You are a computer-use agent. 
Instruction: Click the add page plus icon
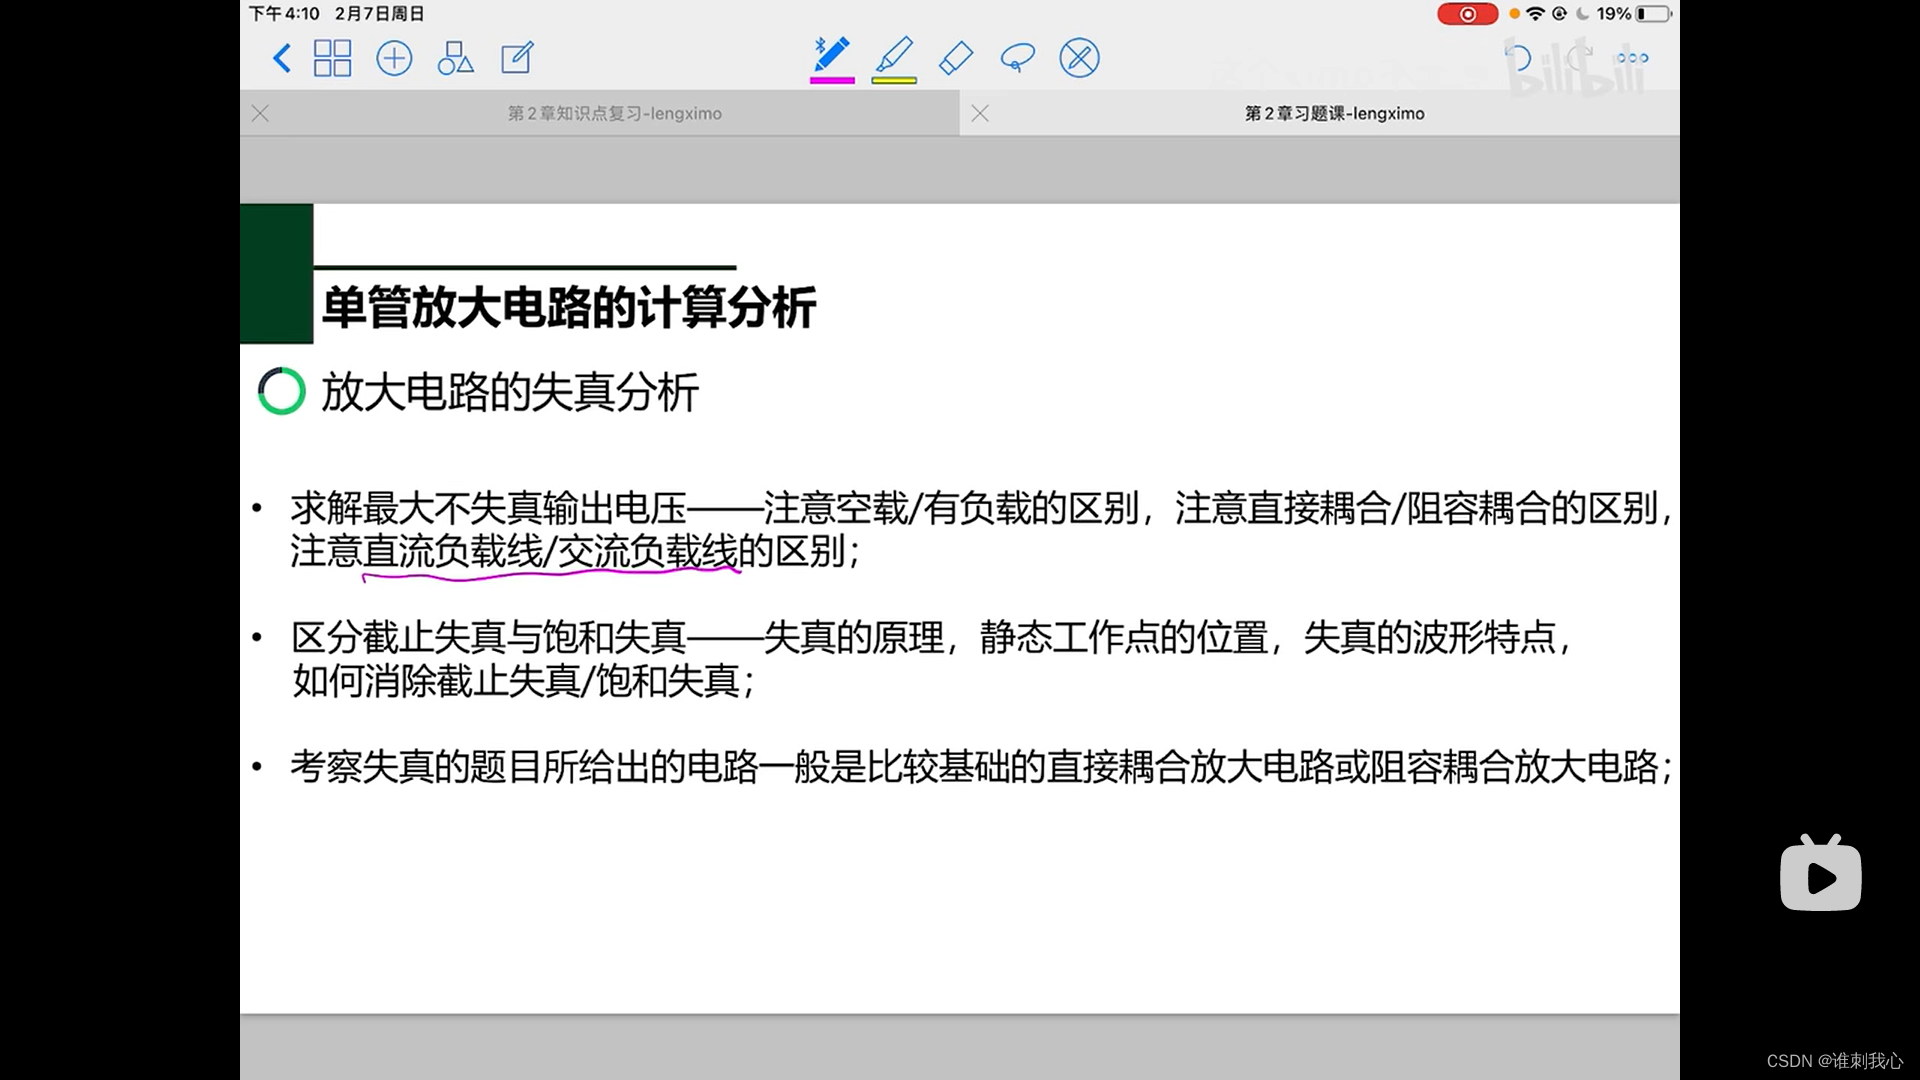click(394, 58)
